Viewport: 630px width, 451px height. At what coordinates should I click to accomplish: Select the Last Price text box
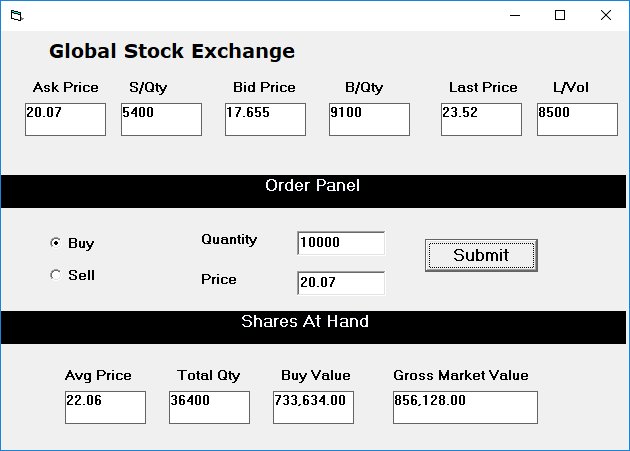pos(481,119)
